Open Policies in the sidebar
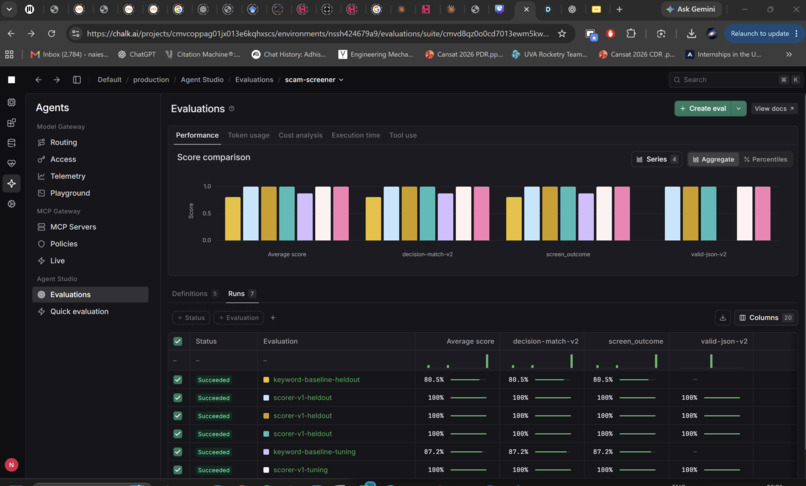Viewport: 806px width, 486px height. 64,244
